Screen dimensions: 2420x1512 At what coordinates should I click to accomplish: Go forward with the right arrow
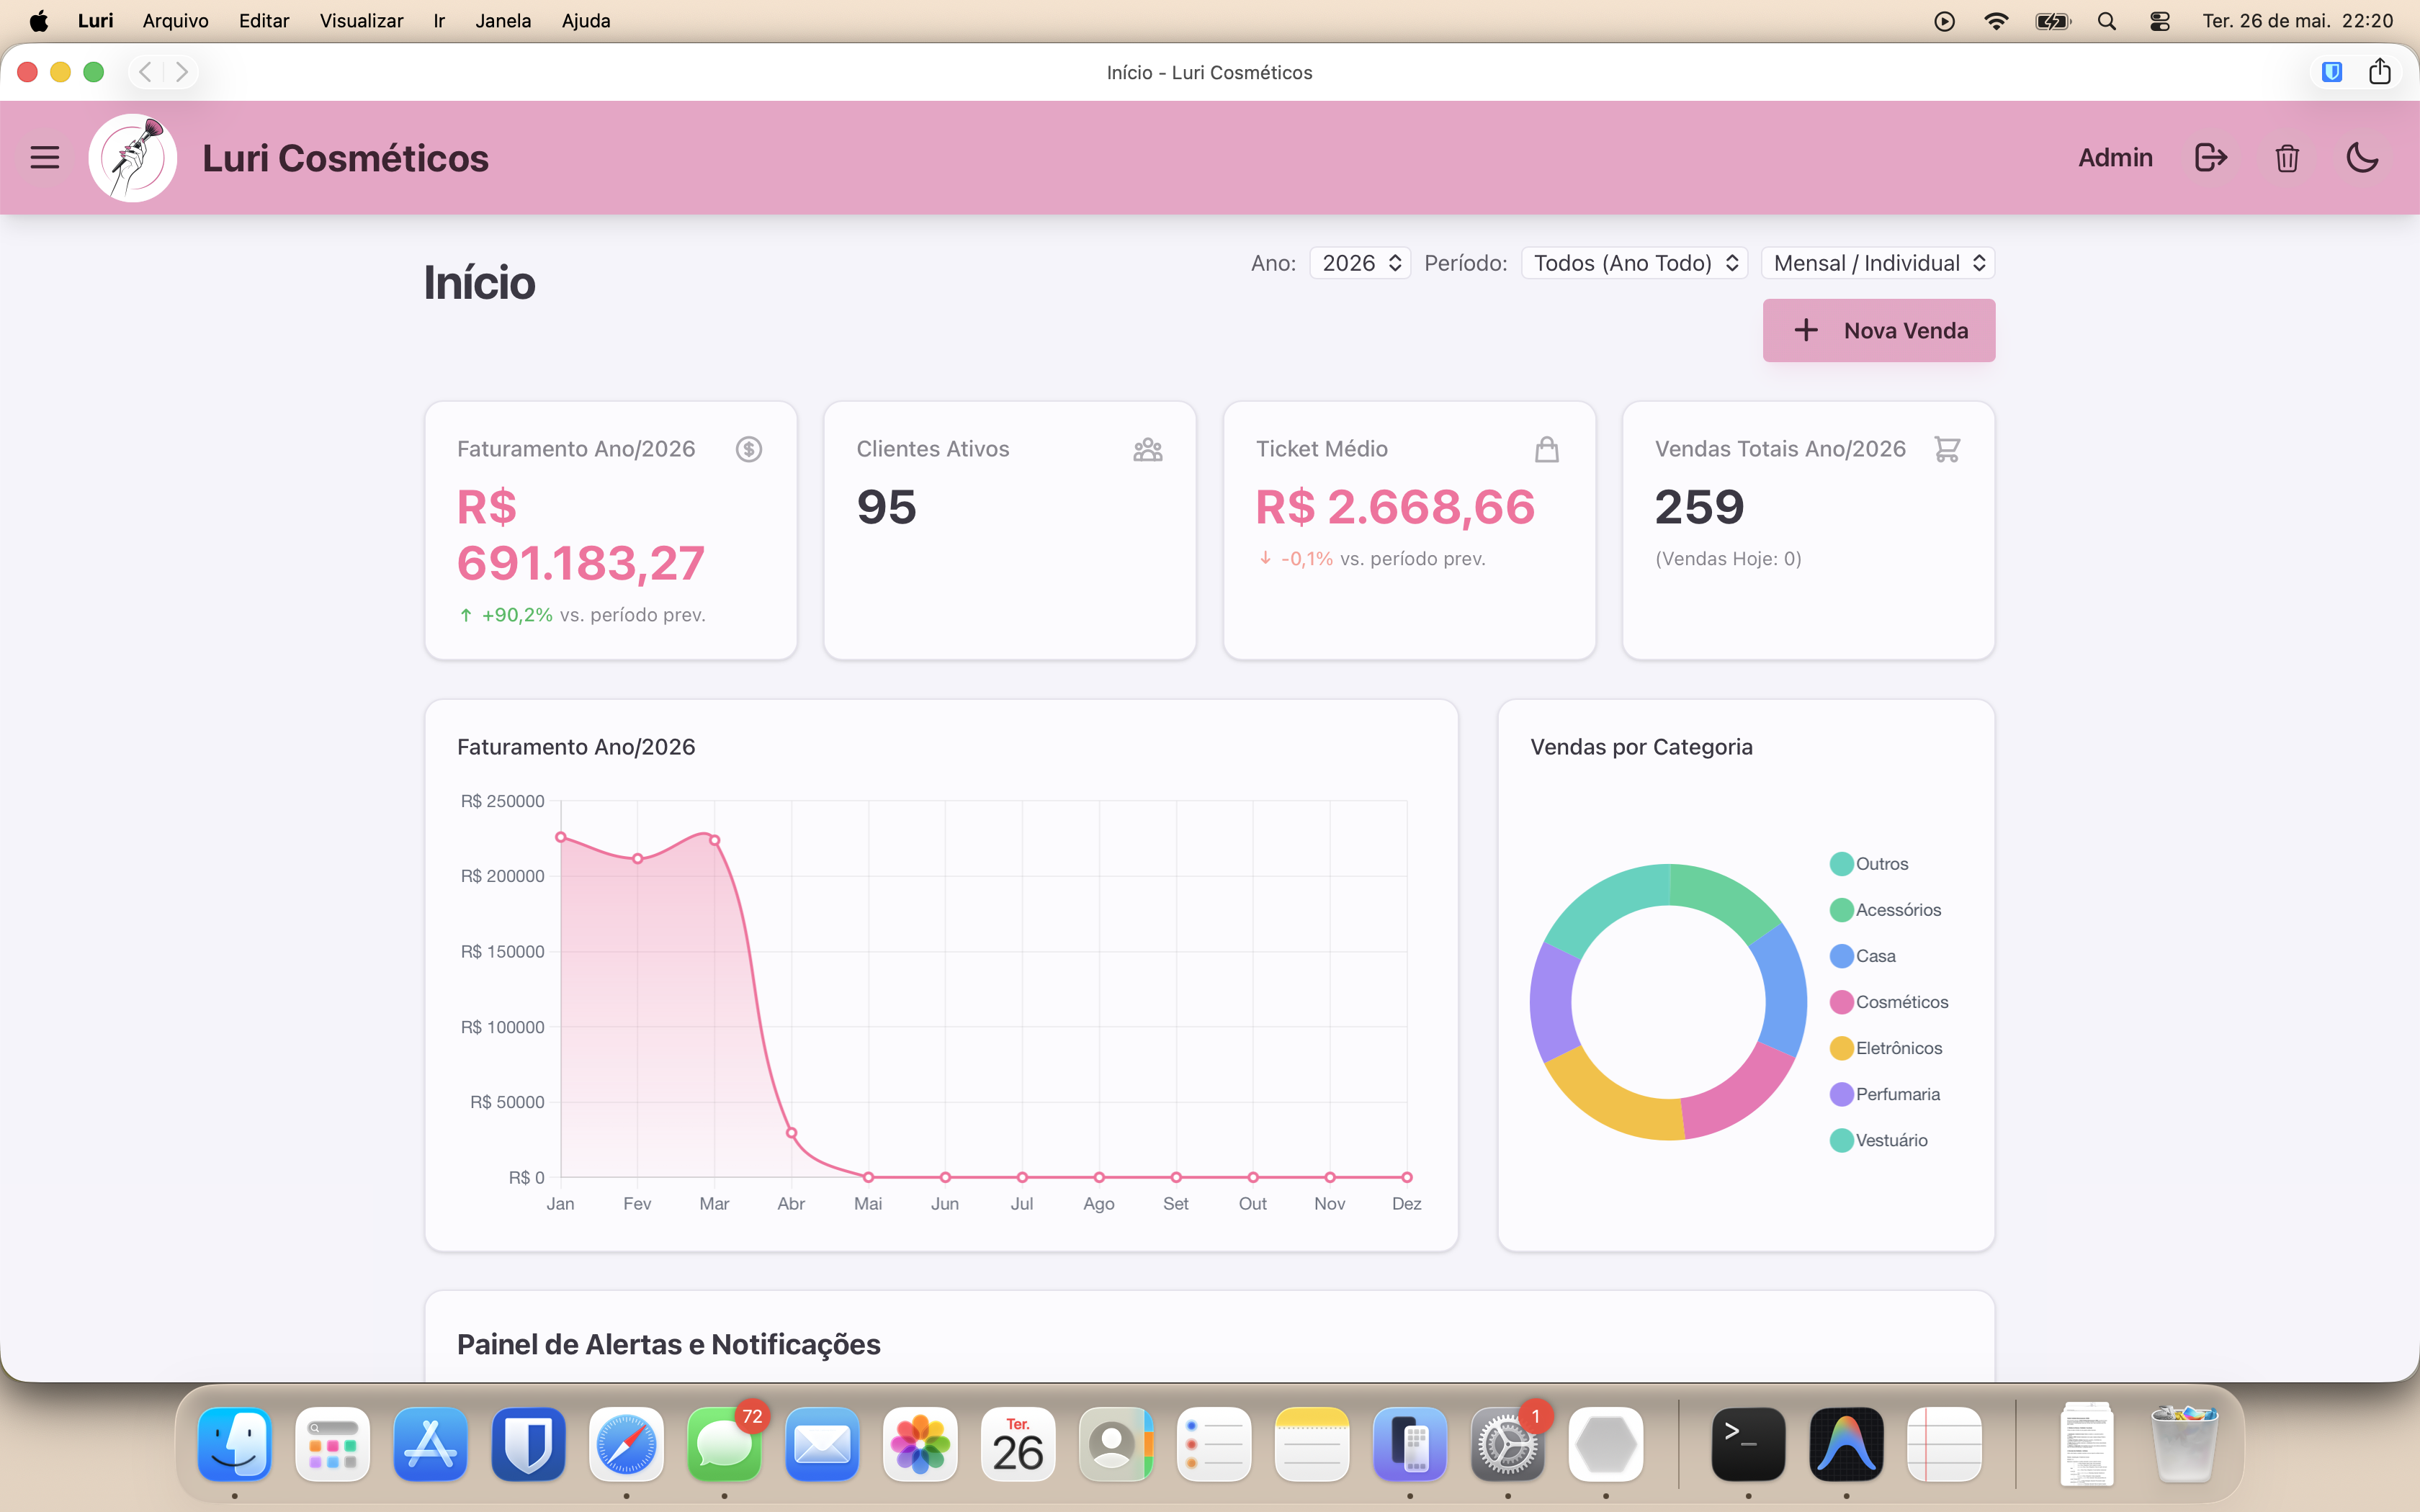[x=181, y=72]
